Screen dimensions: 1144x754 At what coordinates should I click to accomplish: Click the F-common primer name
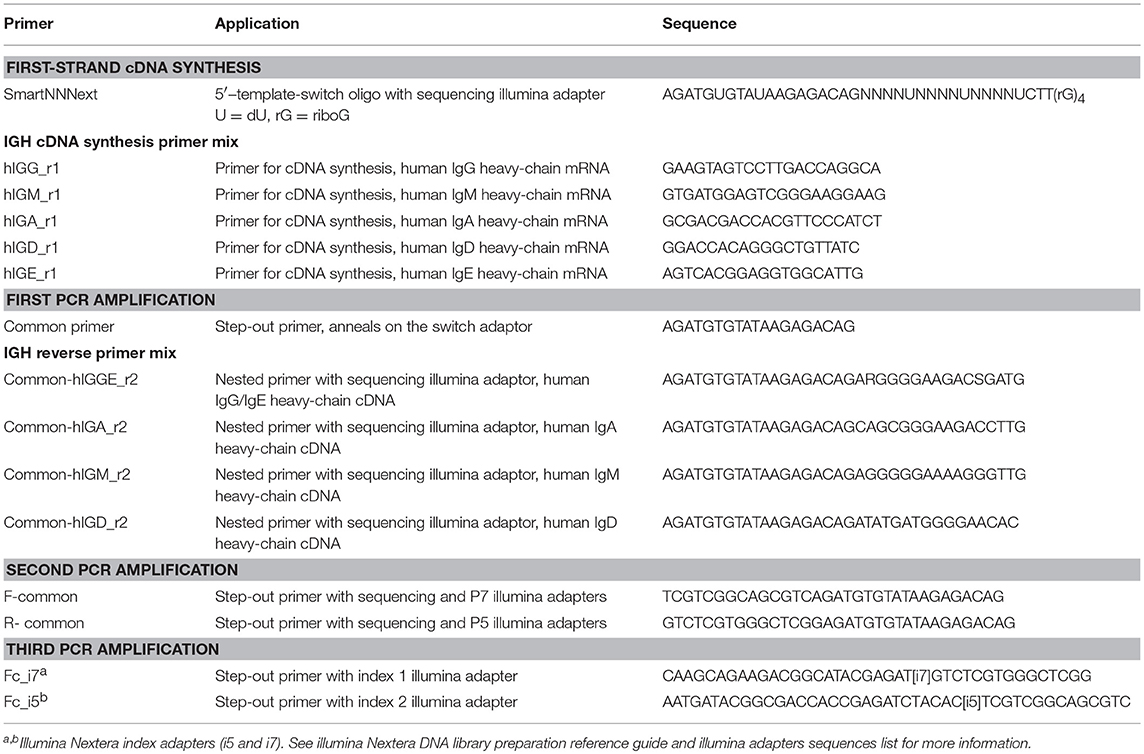pyautogui.click(x=41, y=597)
